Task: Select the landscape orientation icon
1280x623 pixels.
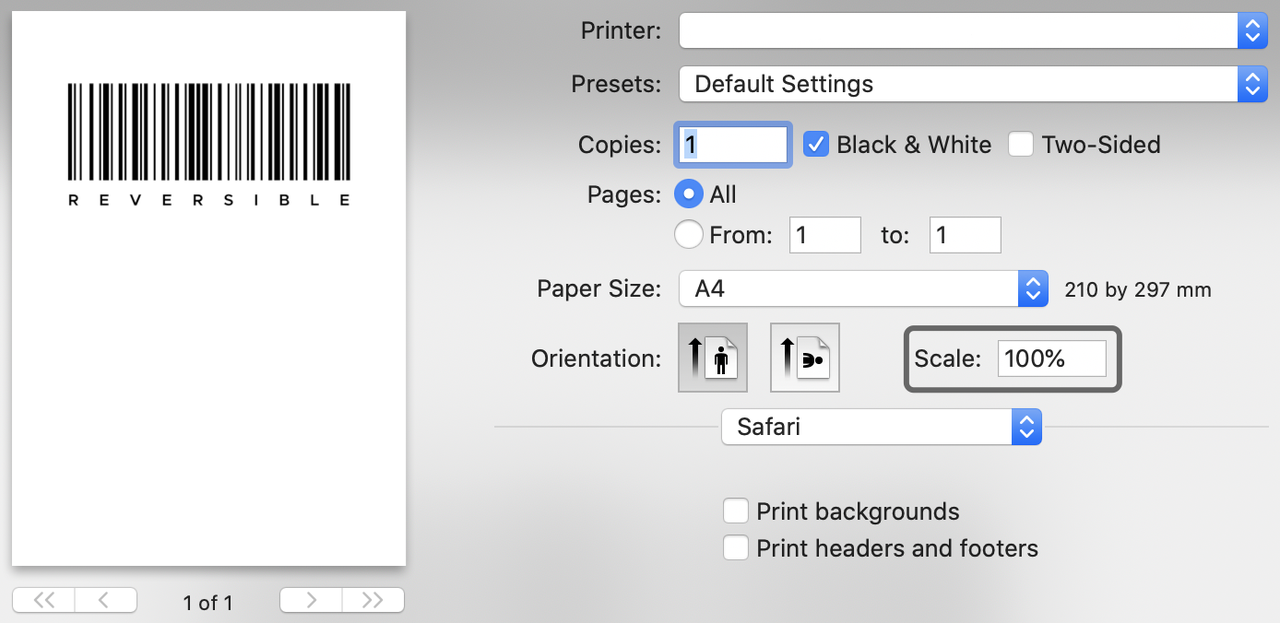Action: tap(804, 357)
